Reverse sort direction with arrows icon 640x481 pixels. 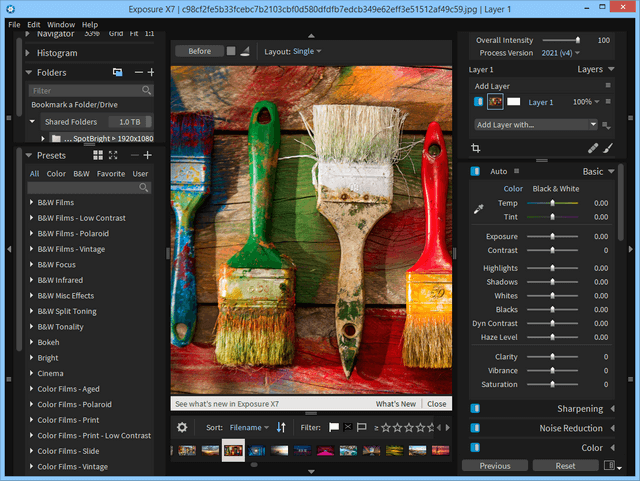coord(281,427)
